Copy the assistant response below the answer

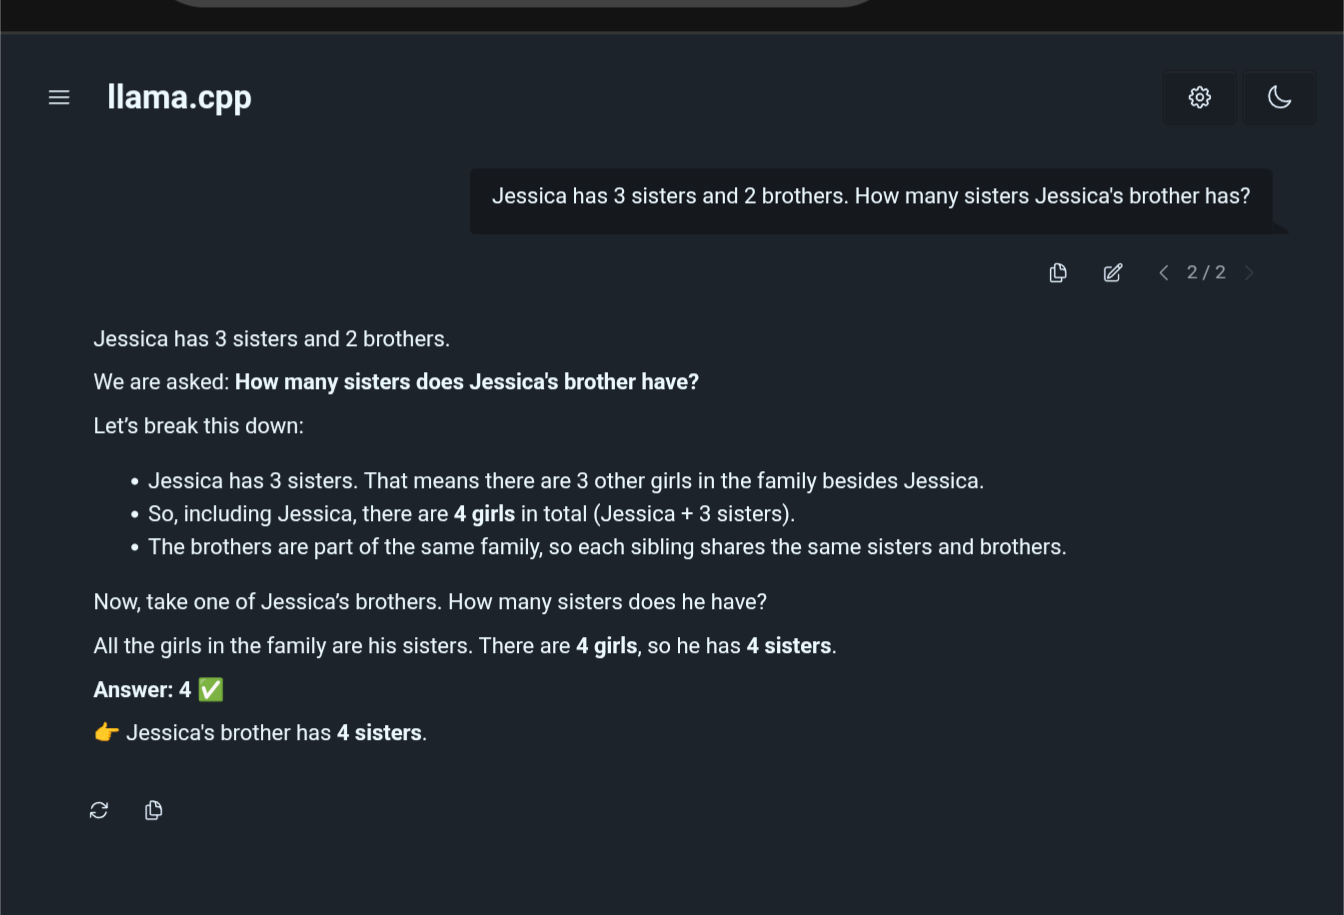(153, 810)
